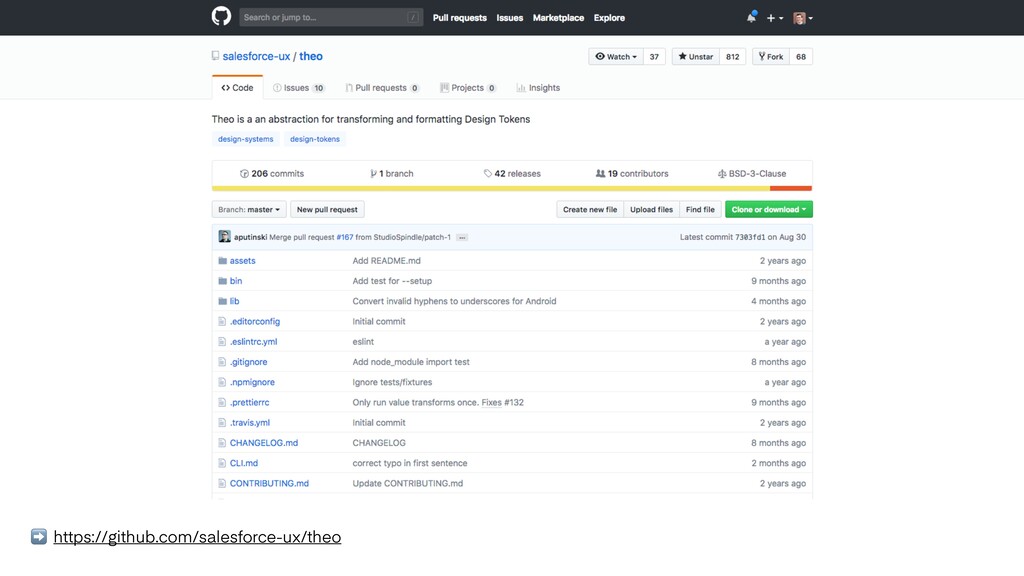Open the aputinski commit author avatar

point(225,236)
